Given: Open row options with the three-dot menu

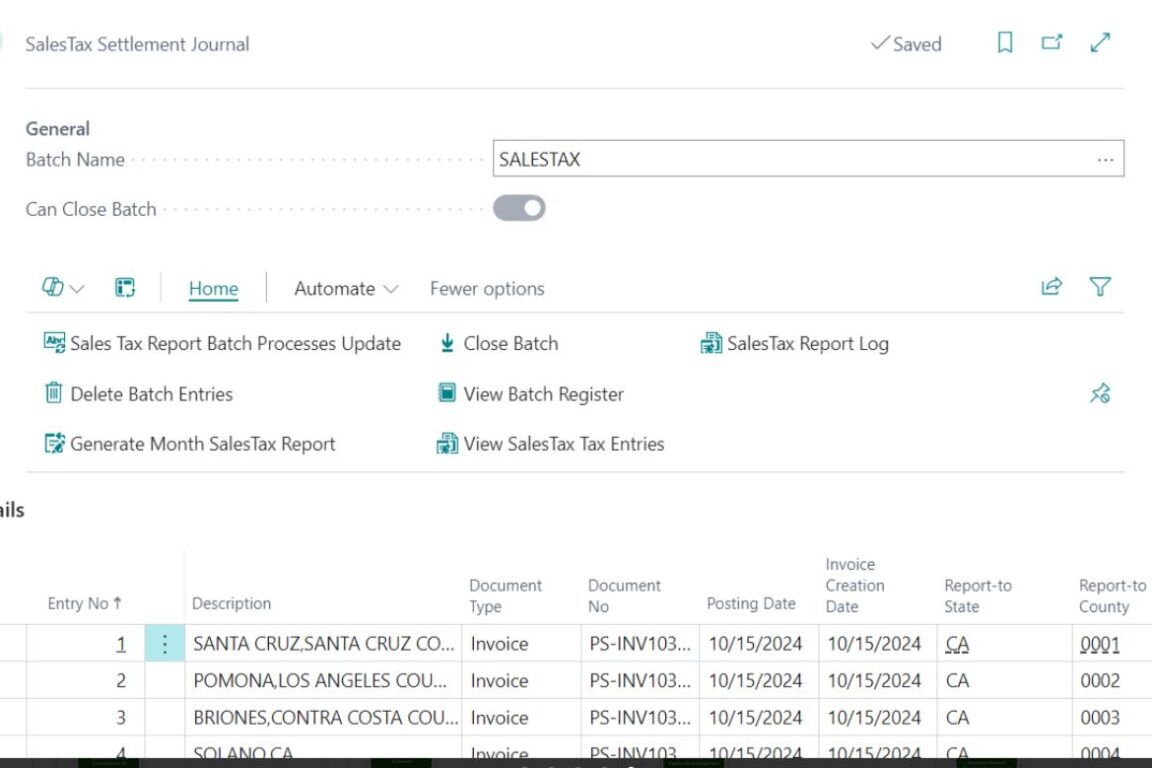Looking at the screenshot, I should coord(164,644).
